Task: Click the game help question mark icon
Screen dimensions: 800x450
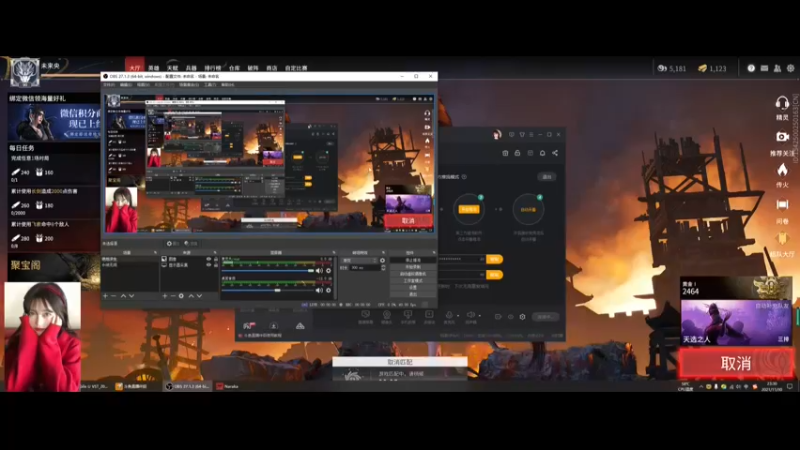Action: tap(751, 68)
